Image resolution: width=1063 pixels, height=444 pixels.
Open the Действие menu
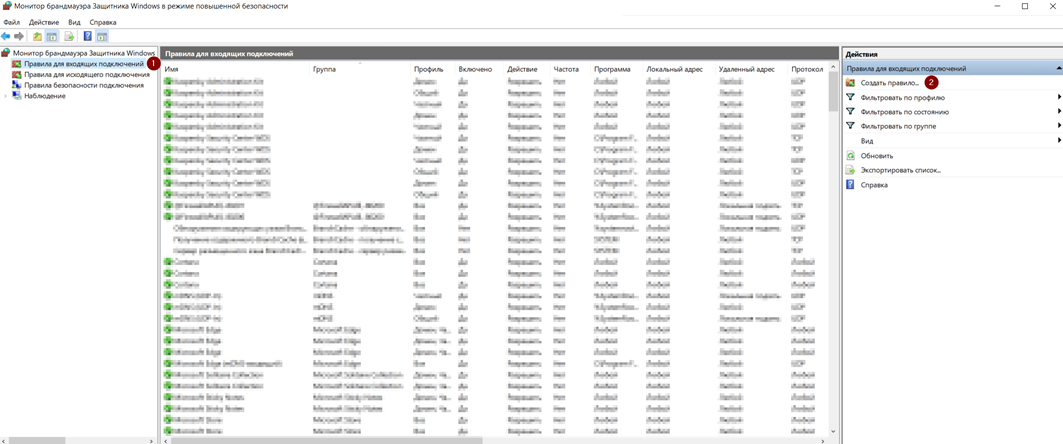tap(44, 22)
